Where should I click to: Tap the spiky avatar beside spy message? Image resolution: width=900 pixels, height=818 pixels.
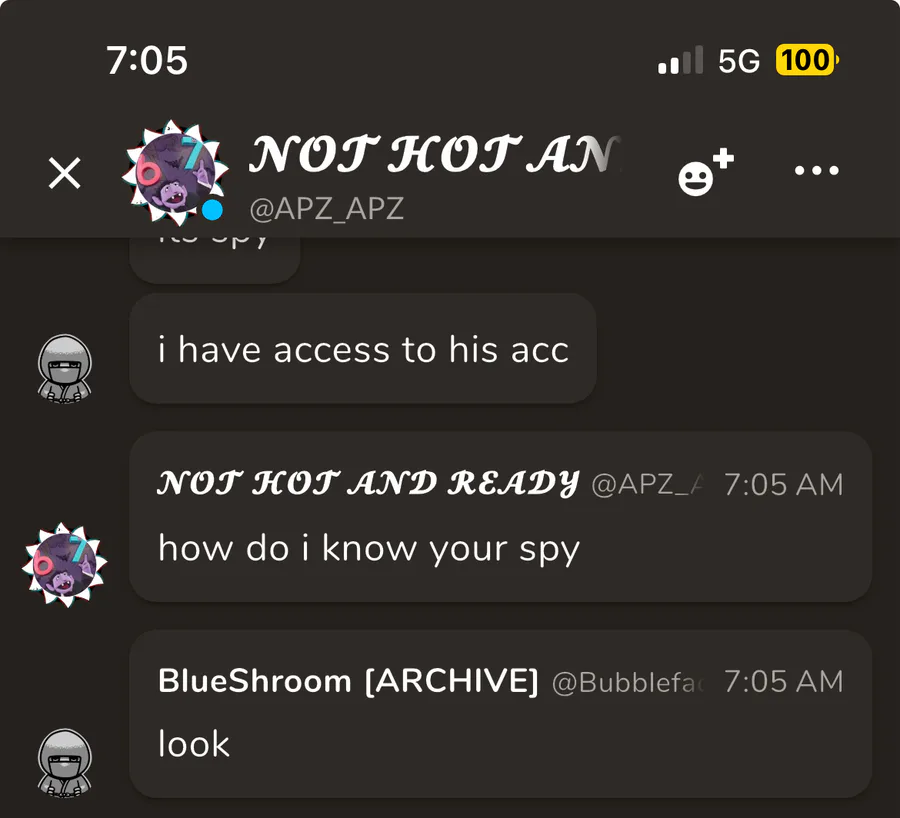click(65, 564)
